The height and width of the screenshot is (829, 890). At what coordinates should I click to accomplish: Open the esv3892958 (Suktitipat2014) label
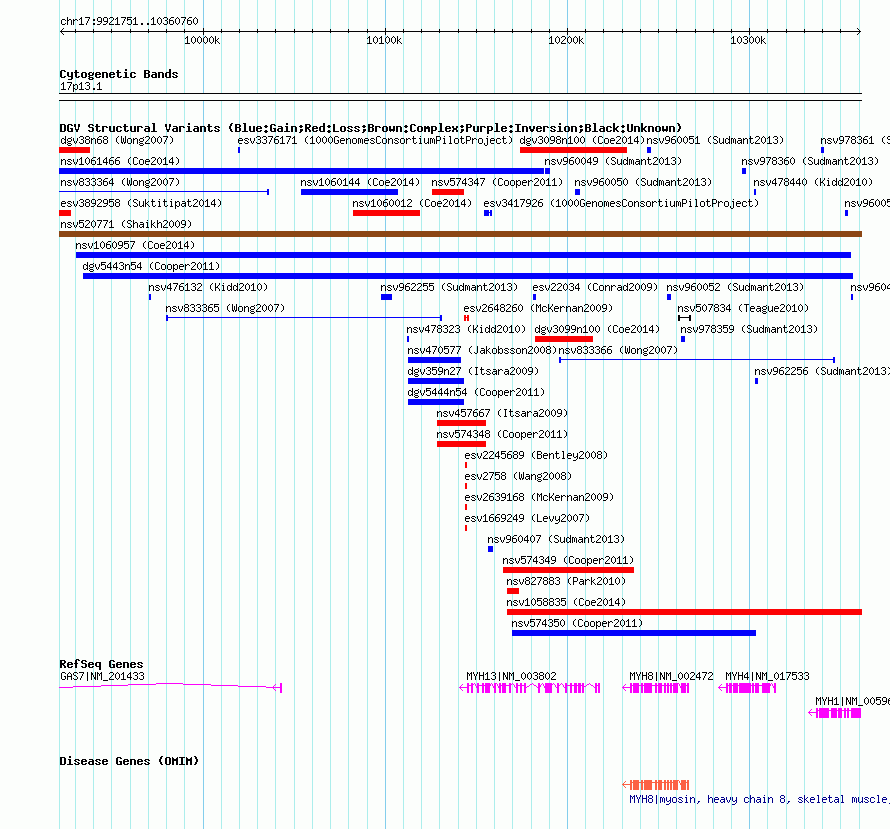pos(141,203)
